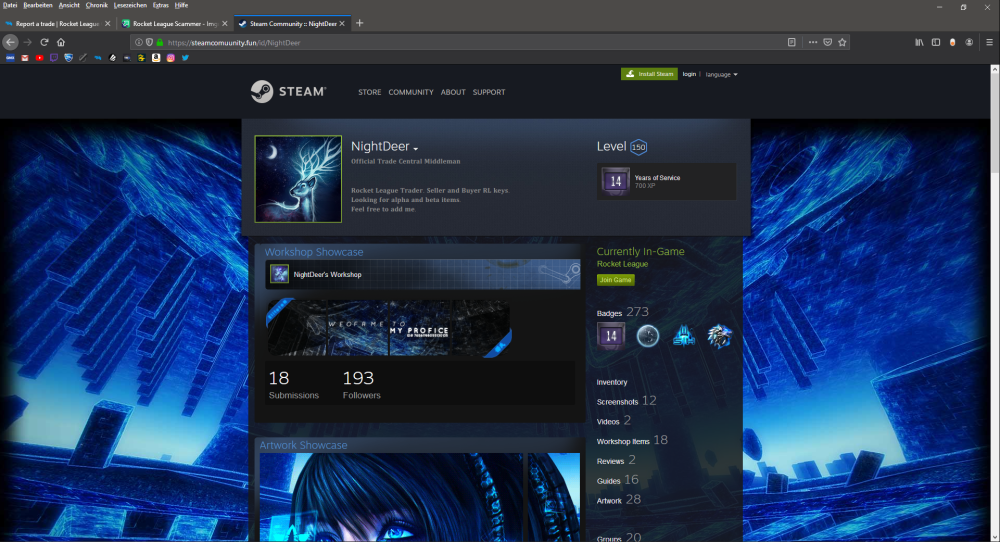
Task: Open the Screenshots 12 link
Action: coord(626,400)
